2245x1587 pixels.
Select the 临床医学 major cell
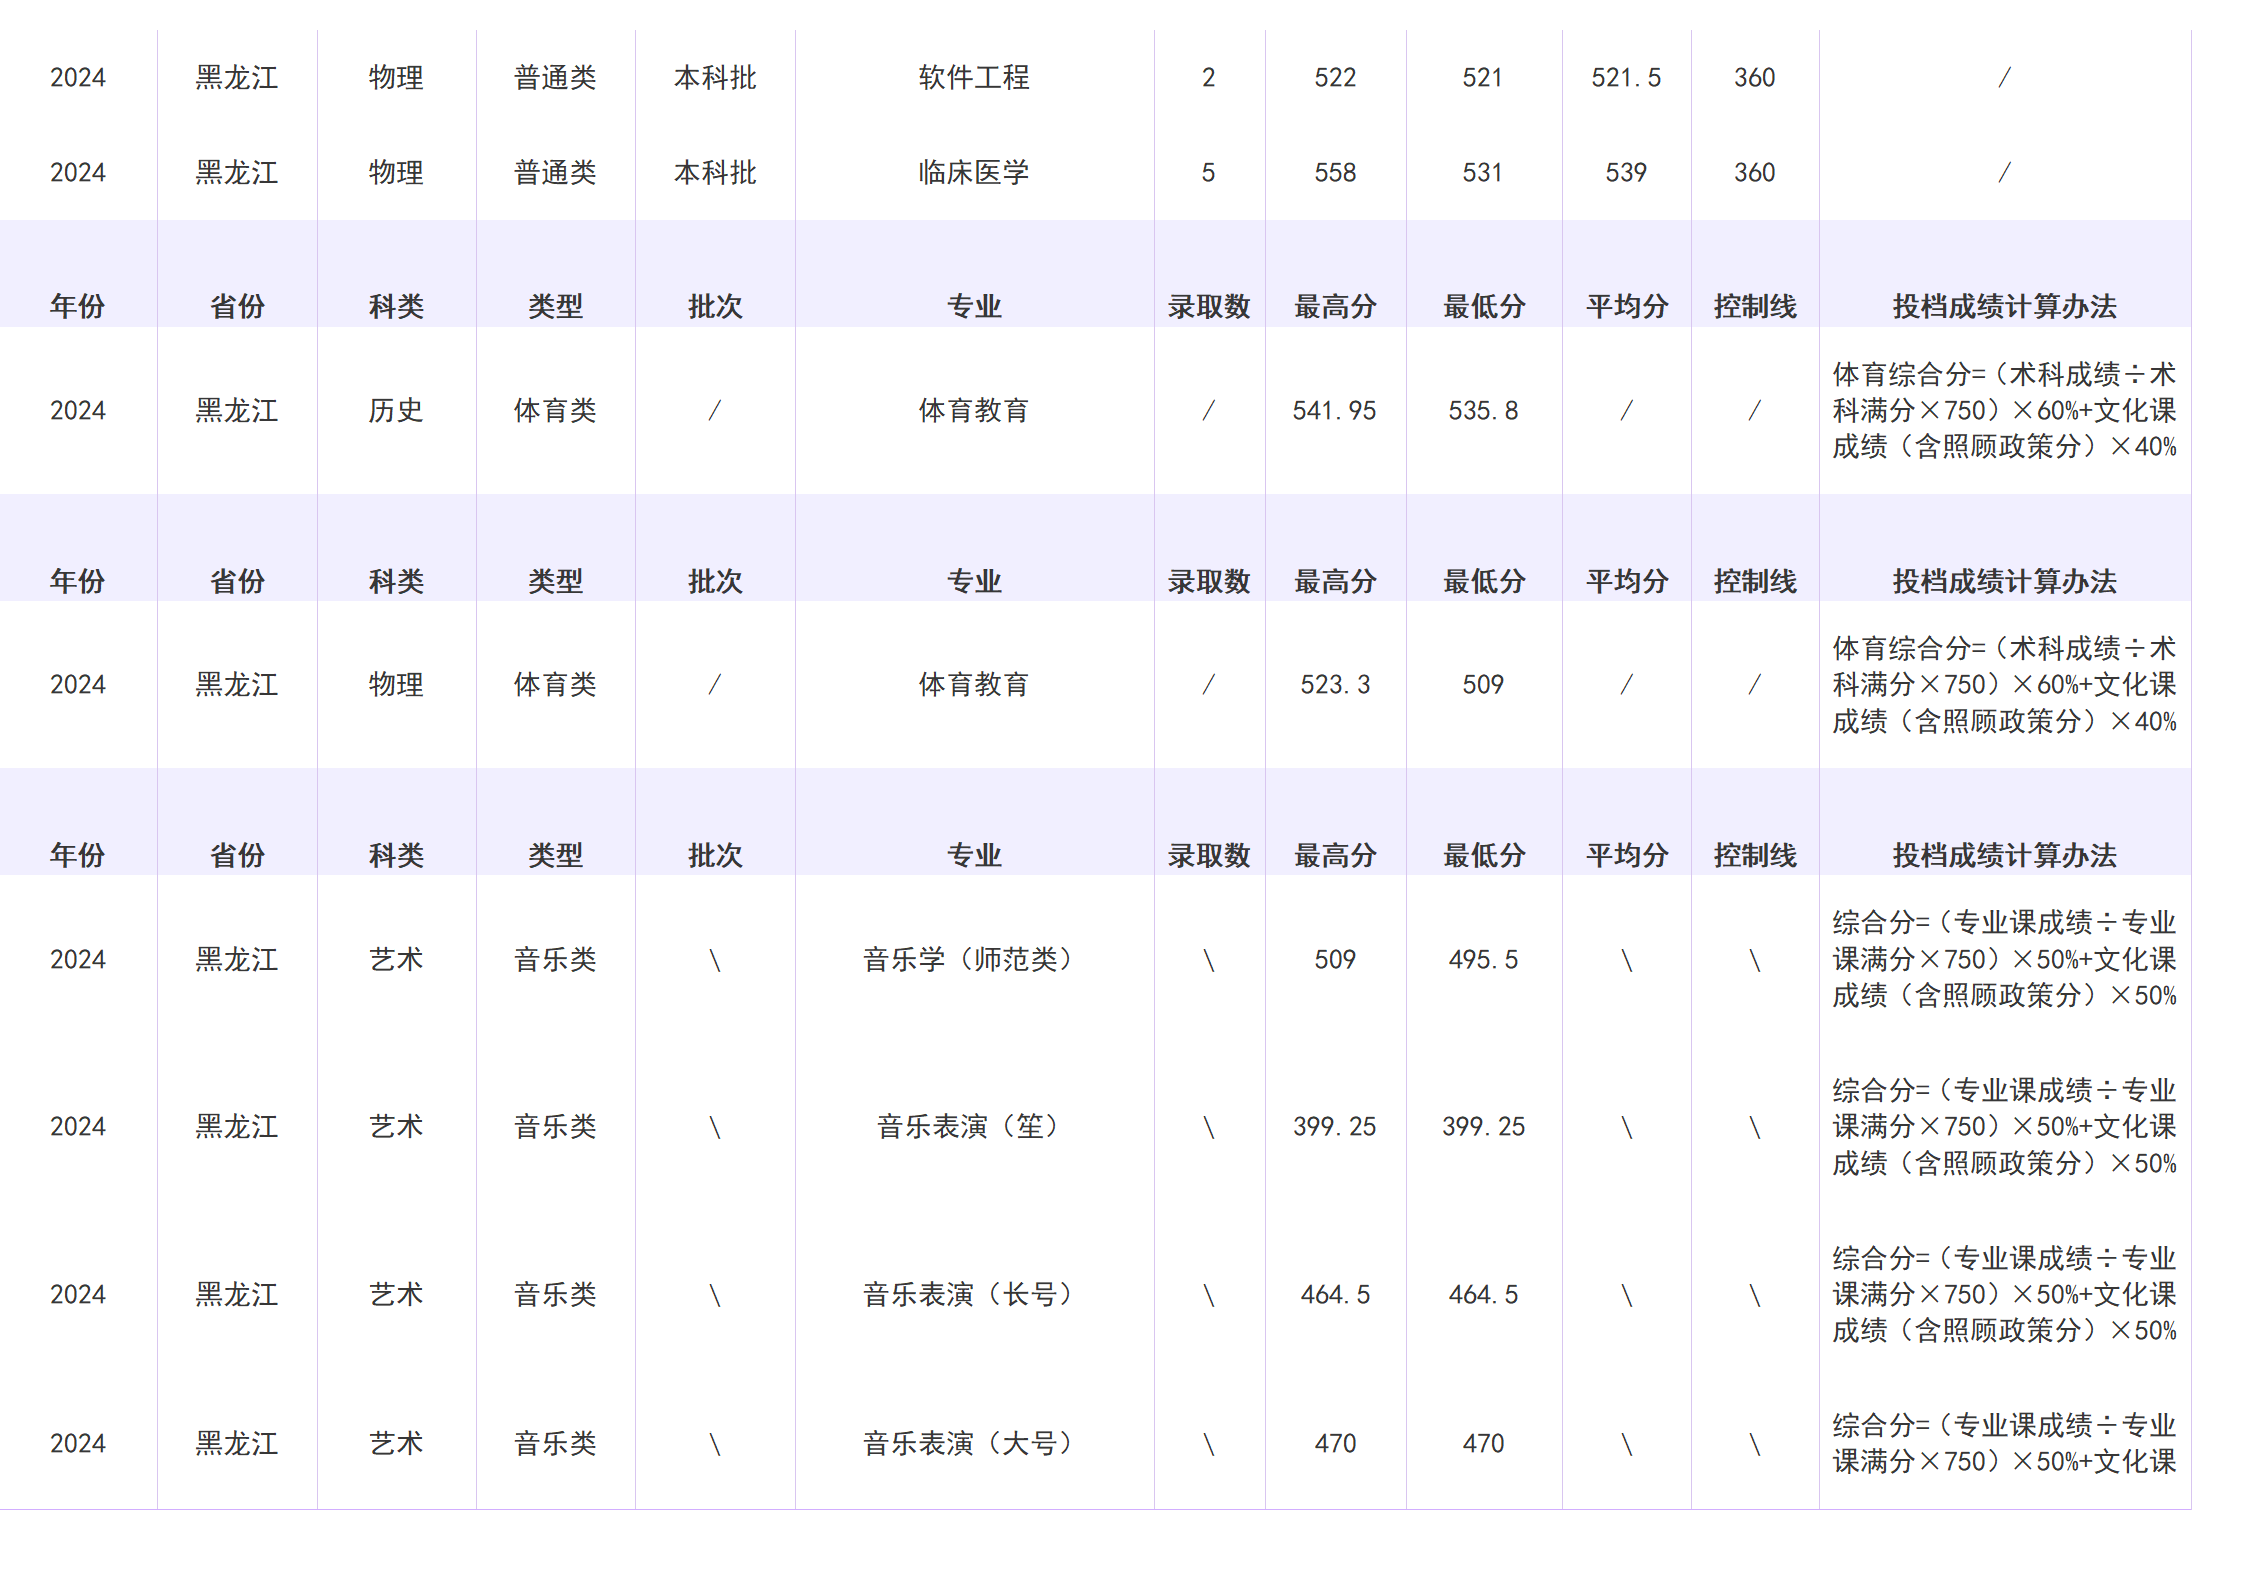point(975,171)
